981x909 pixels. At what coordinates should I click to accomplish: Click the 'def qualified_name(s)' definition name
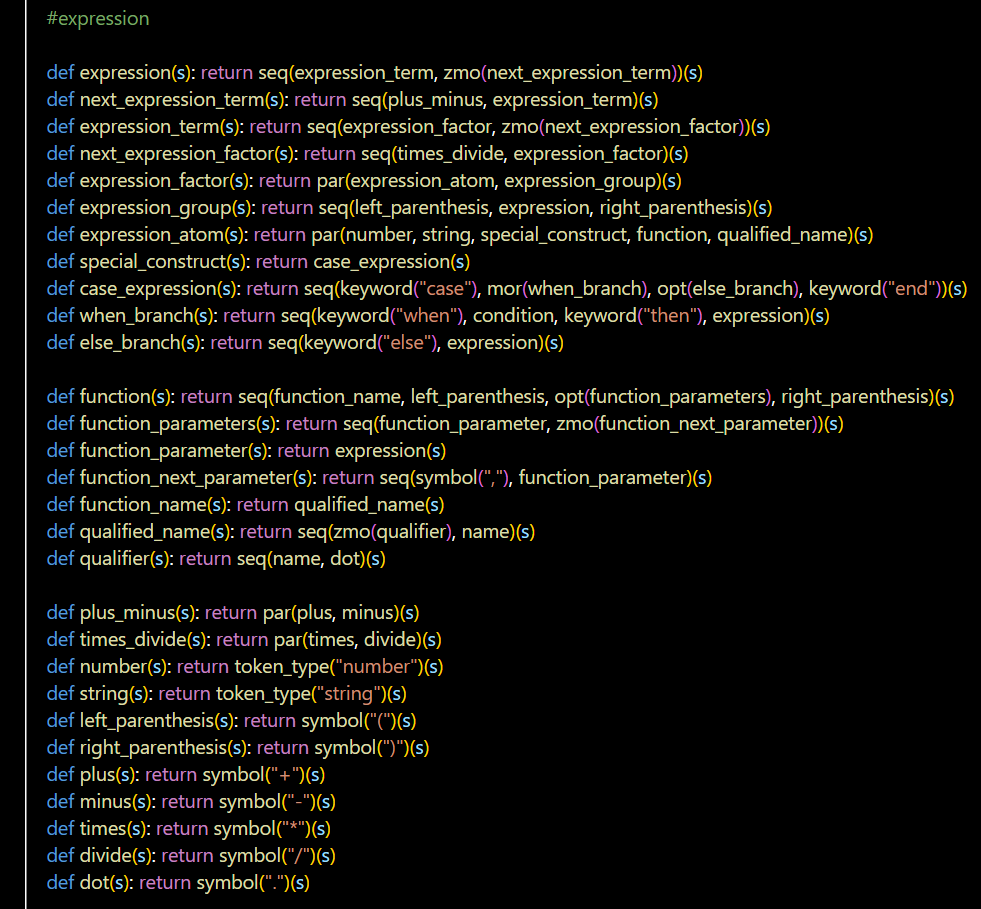pos(145,531)
